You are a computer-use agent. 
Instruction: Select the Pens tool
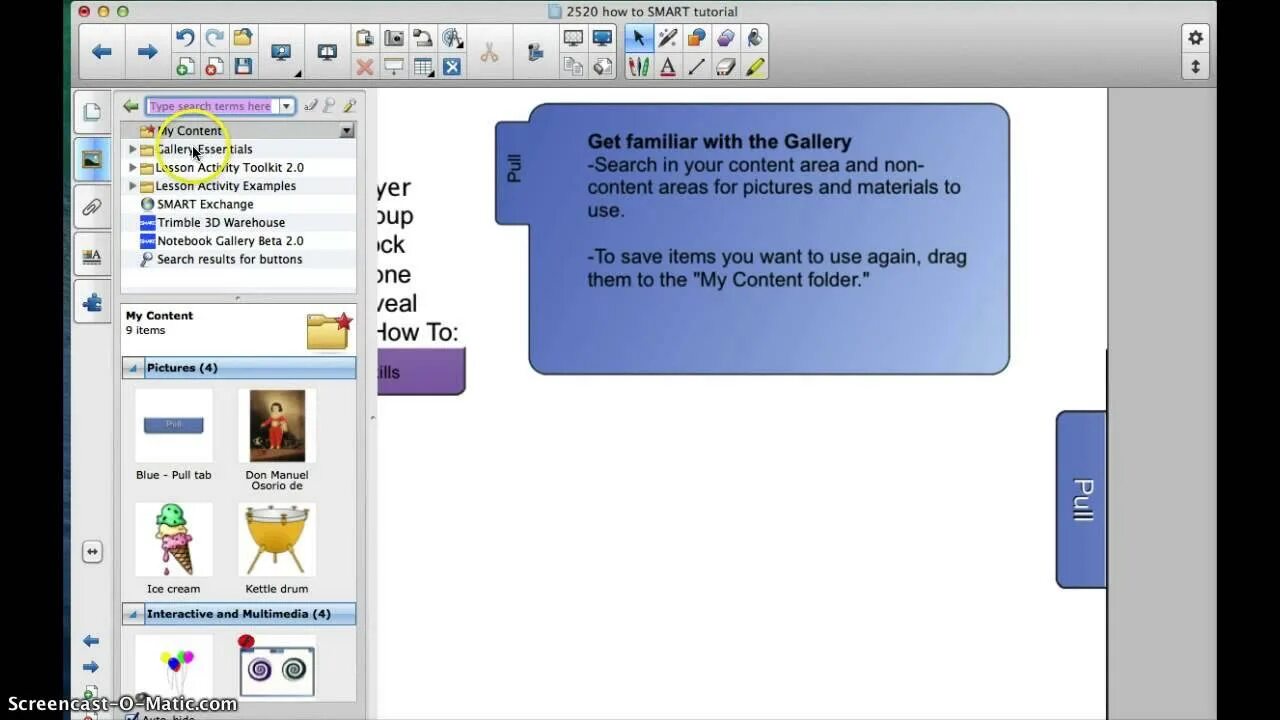tap(638, 67)
